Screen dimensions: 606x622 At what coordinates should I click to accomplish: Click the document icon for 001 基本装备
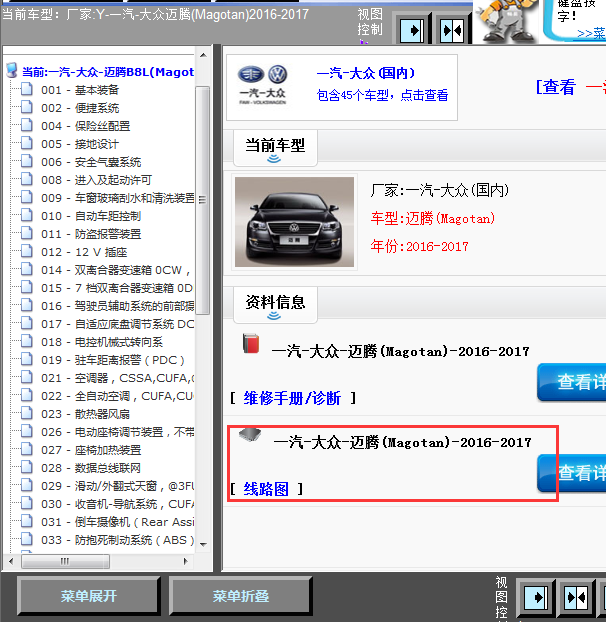coord(27,89)
